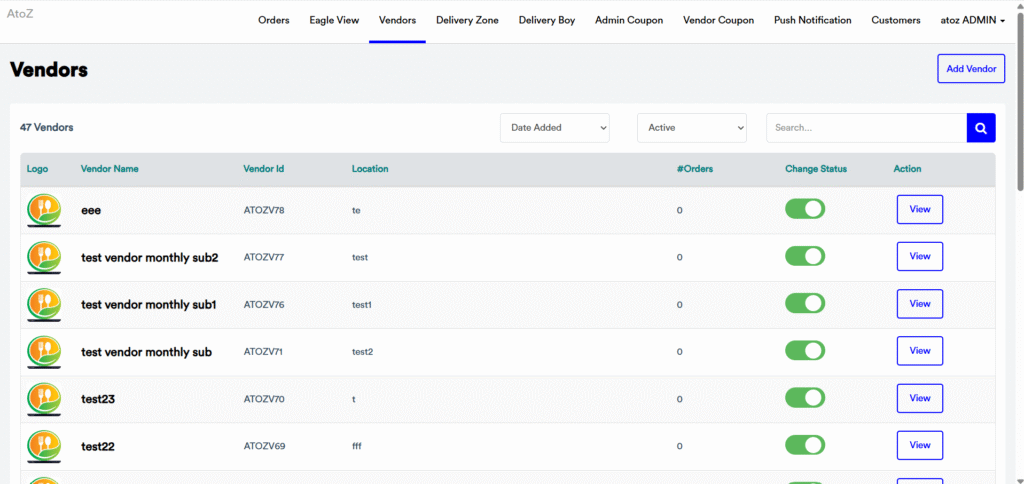Open Delivery Zone page
The image size is (1024, 484).
468,20
